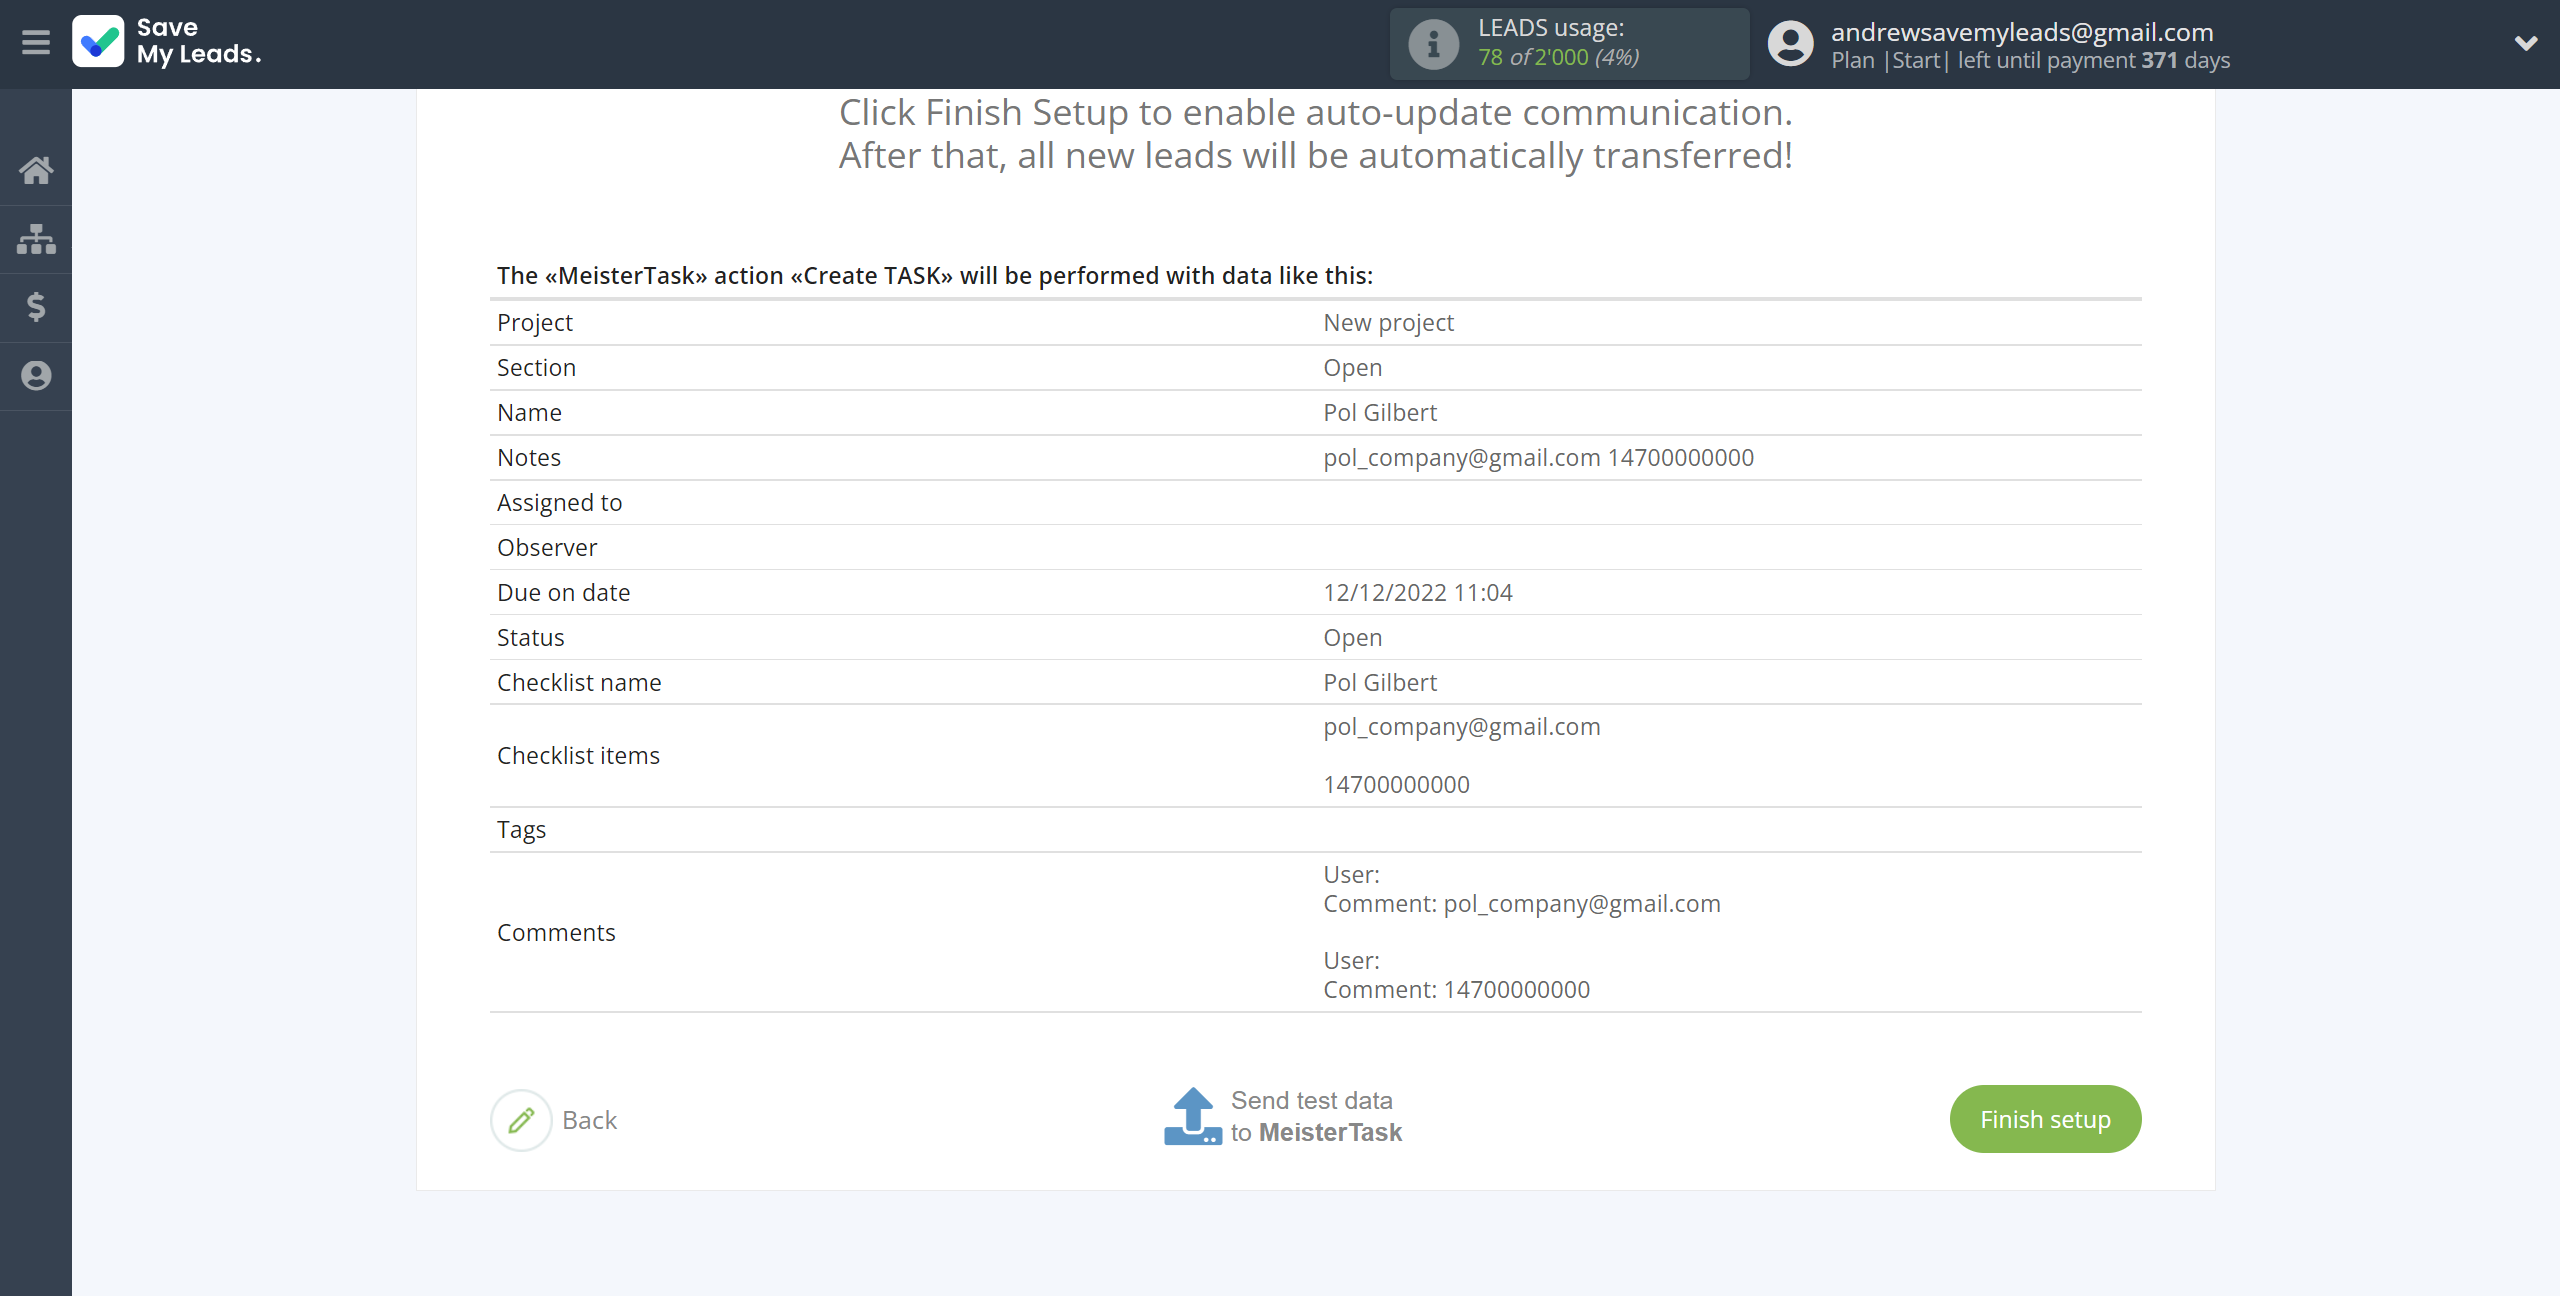The height and width of the screenshot is (1296, 2560).
Task: Click the Observer row label
Action: pyautogui.click(x=547, y=548)
